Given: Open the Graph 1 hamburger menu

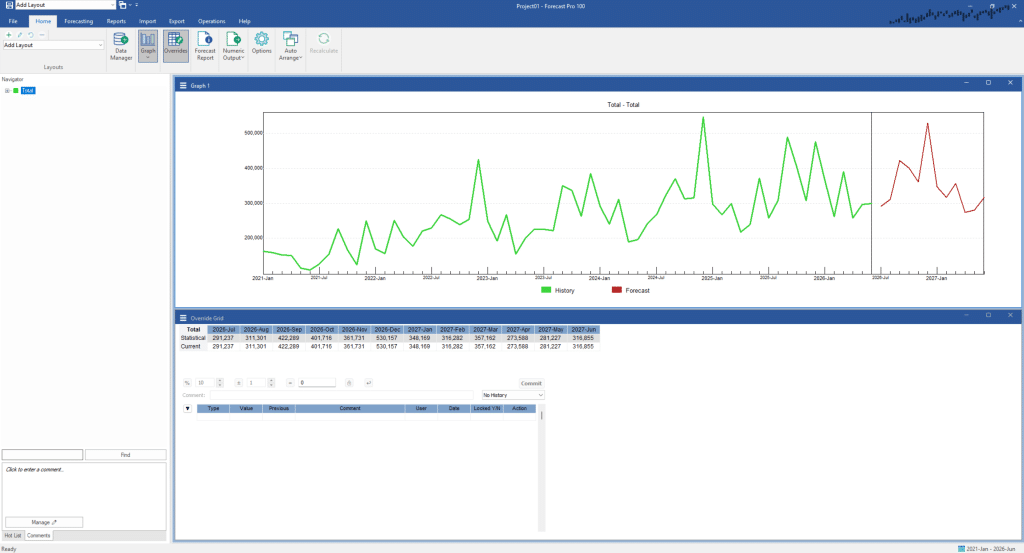Looking at the screenshot, I should click(x=183, y=86).
